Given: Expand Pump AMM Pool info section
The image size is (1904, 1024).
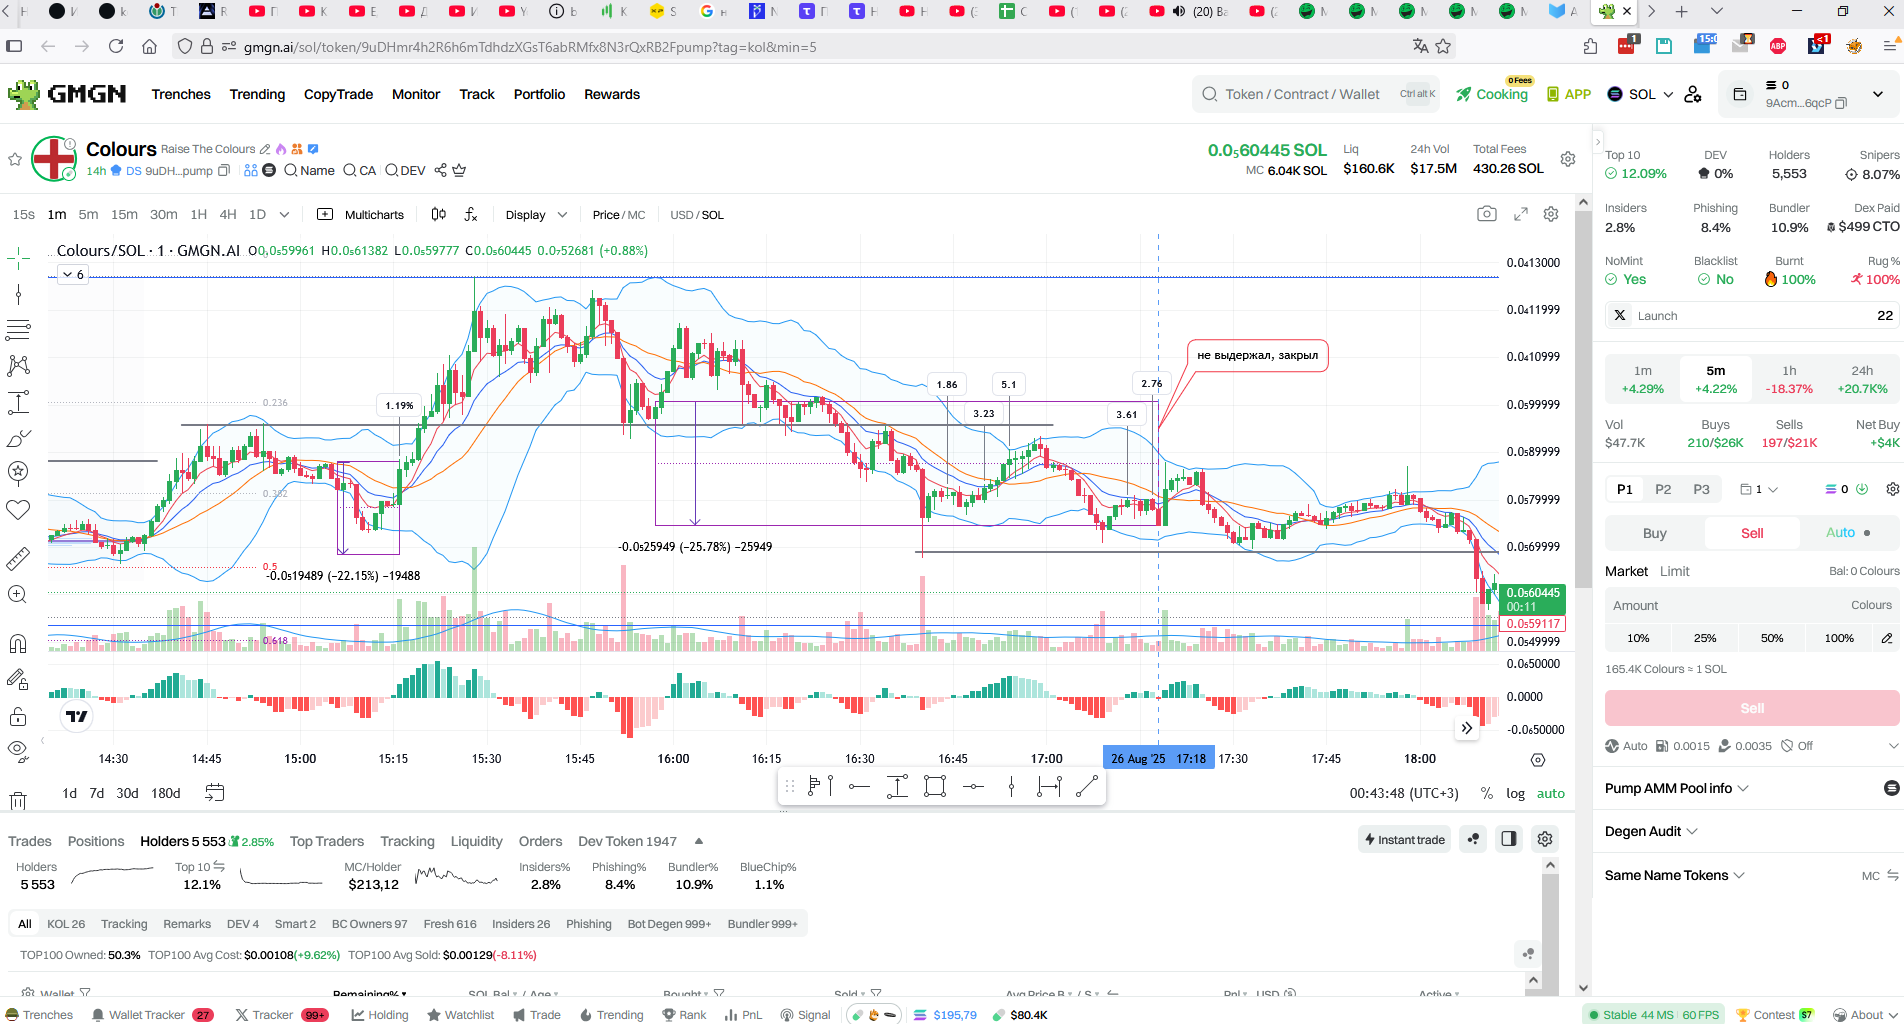Looking at the screenshot, I should coord(1677,788).
